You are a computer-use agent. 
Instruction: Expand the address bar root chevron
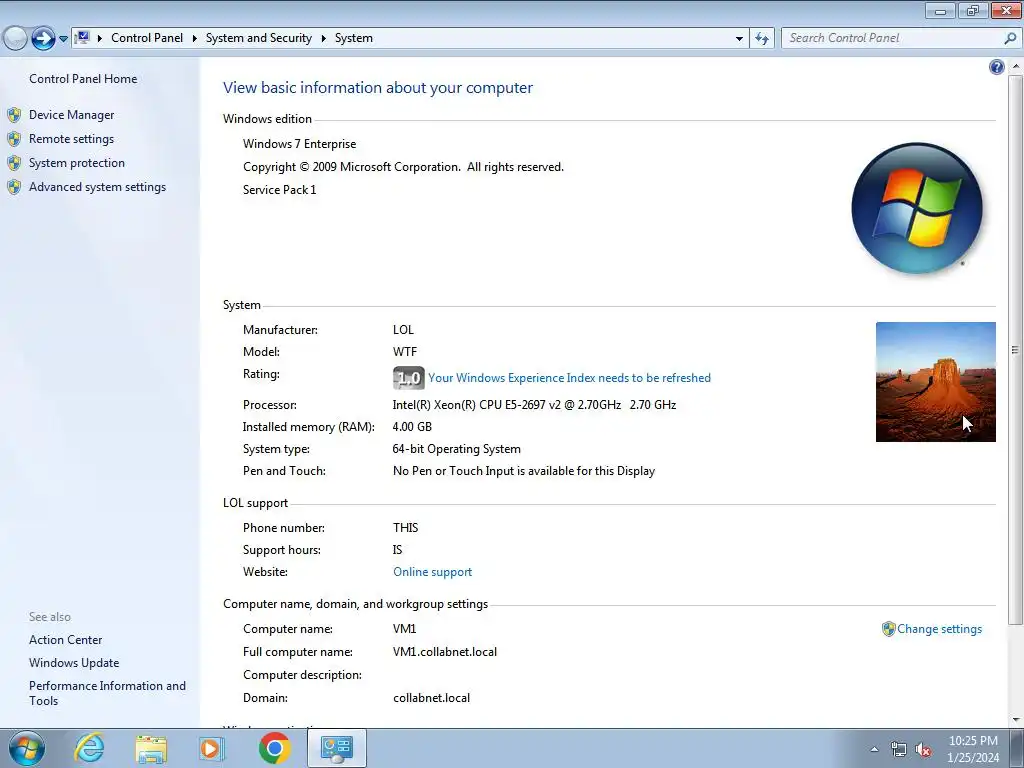click(x=100, y=38)
